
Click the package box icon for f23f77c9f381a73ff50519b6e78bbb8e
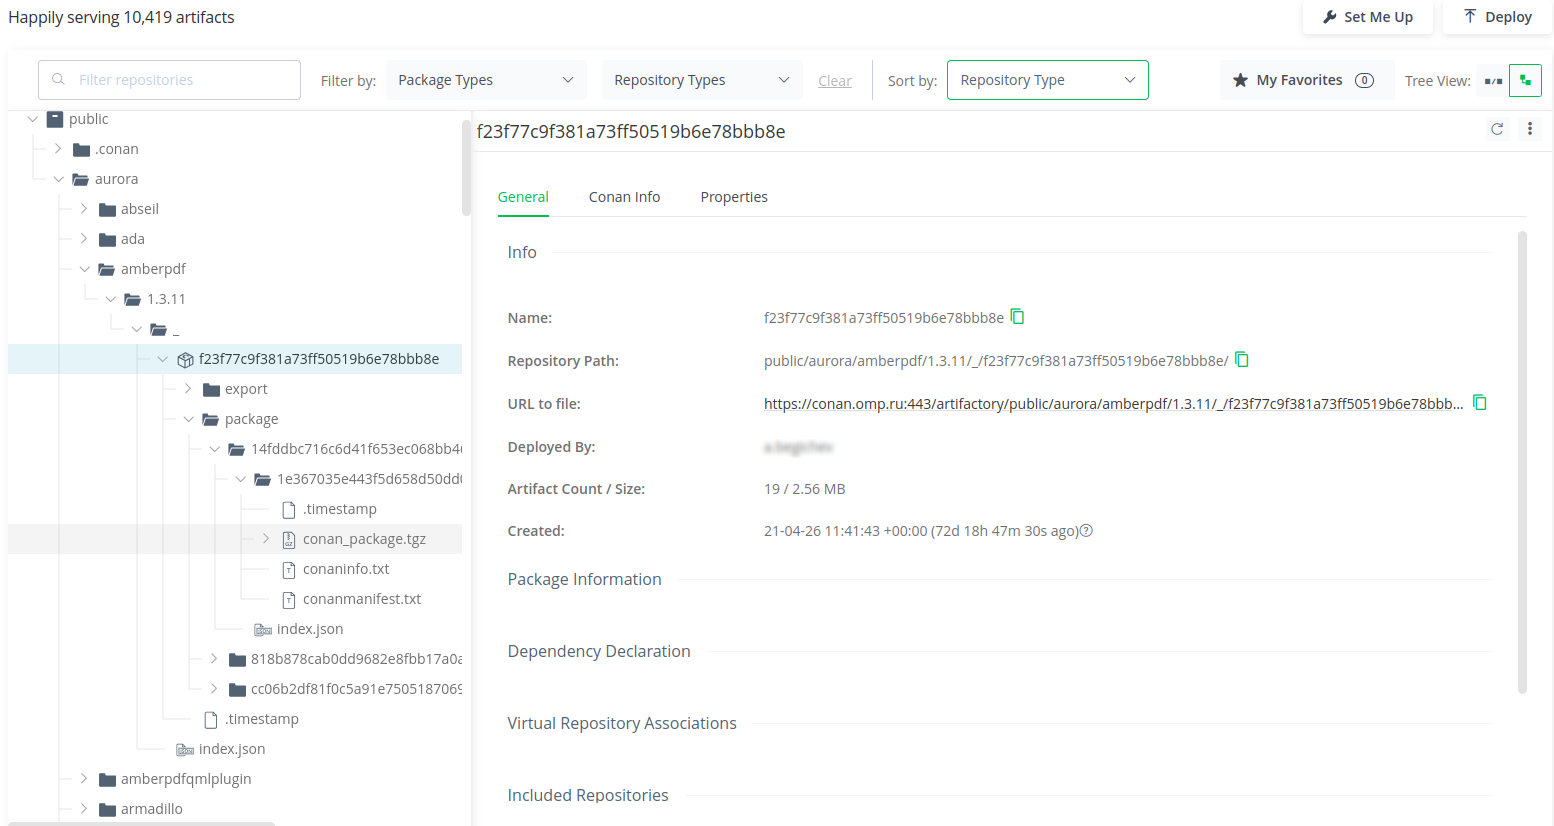[185, 360]
